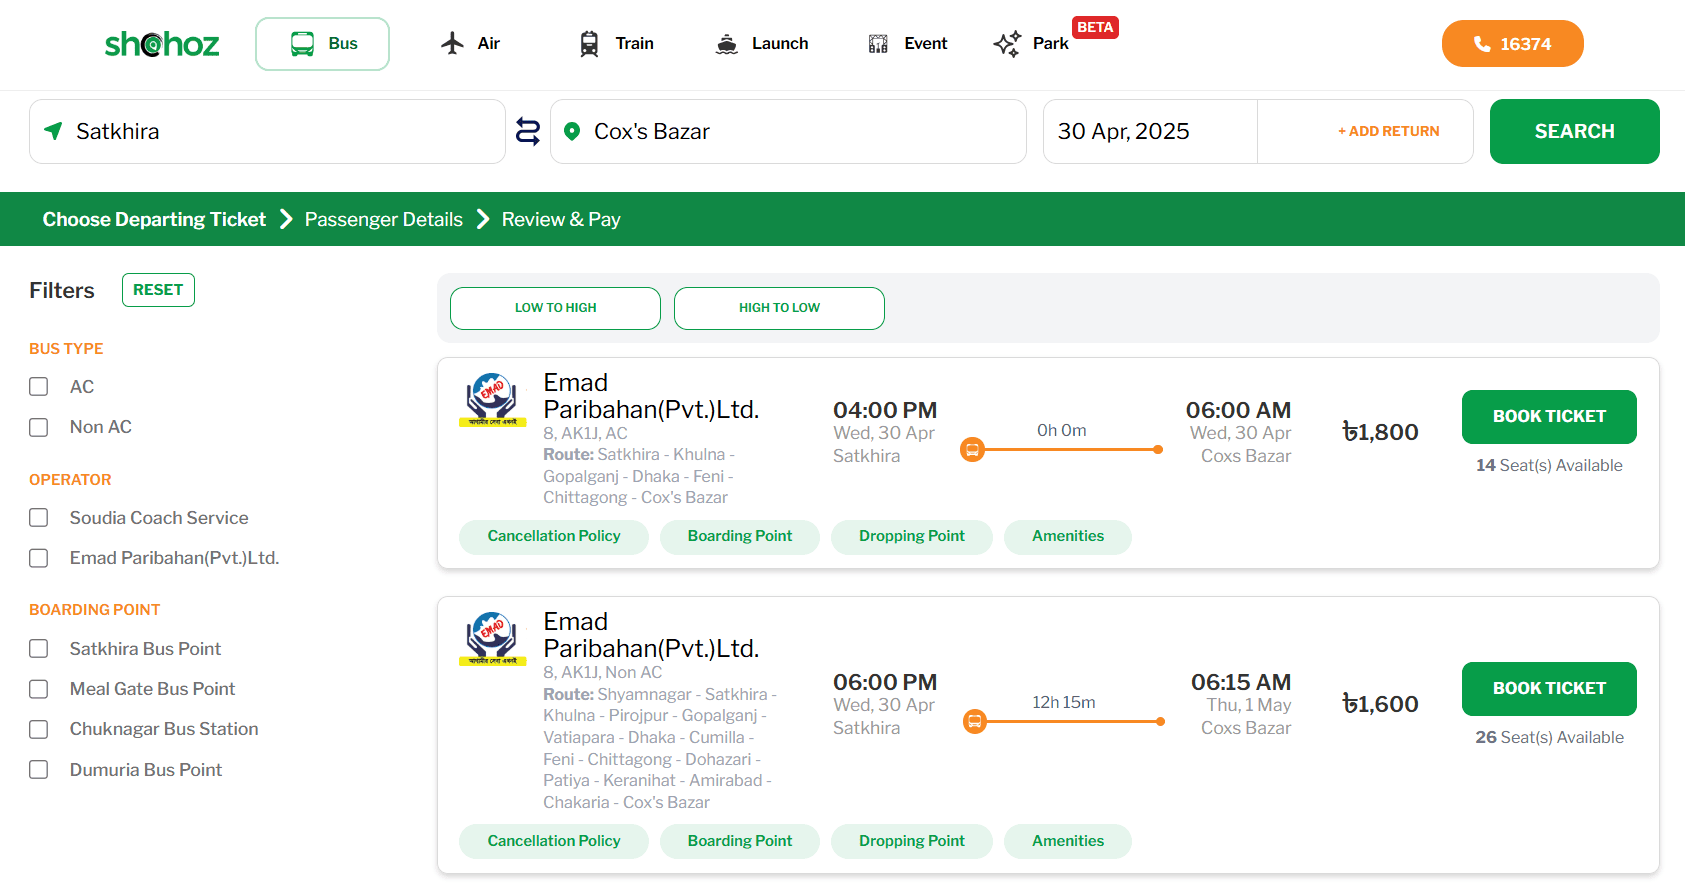Tick Meal Gate Bus Point filter
This screenshot has width=1685, height=884.
[39, 689]
